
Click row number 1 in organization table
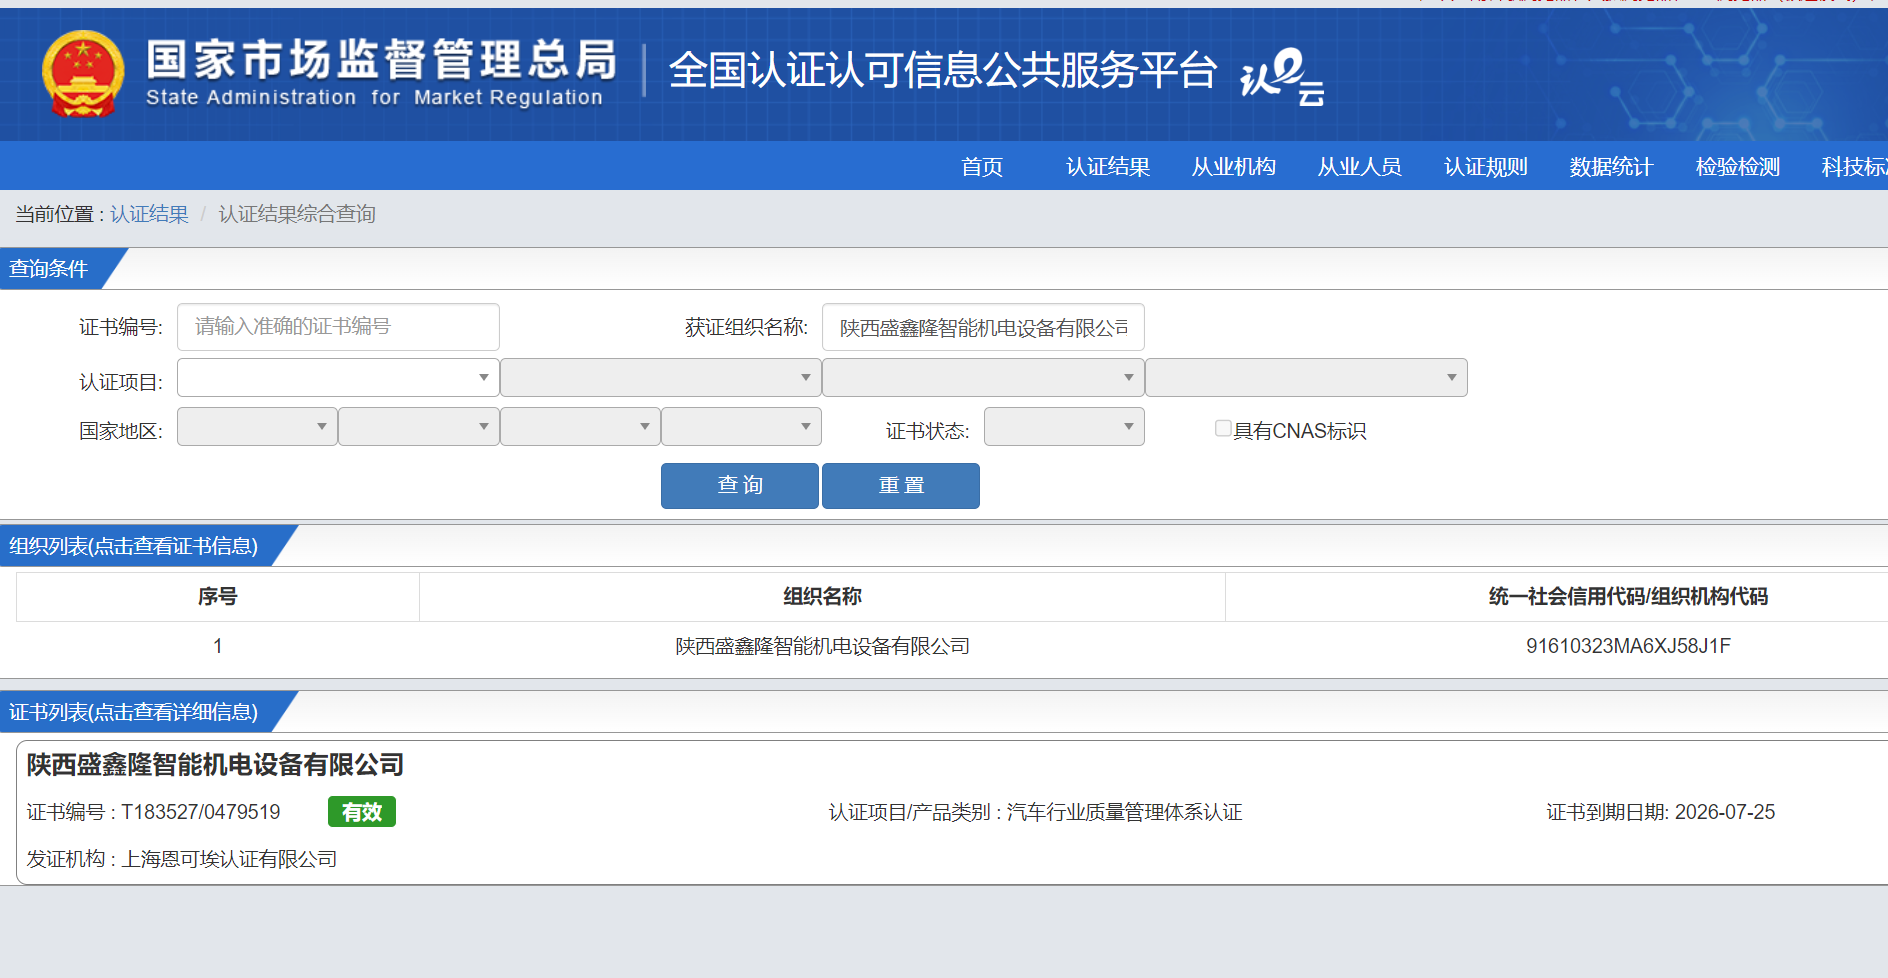[x=217, y=646]
